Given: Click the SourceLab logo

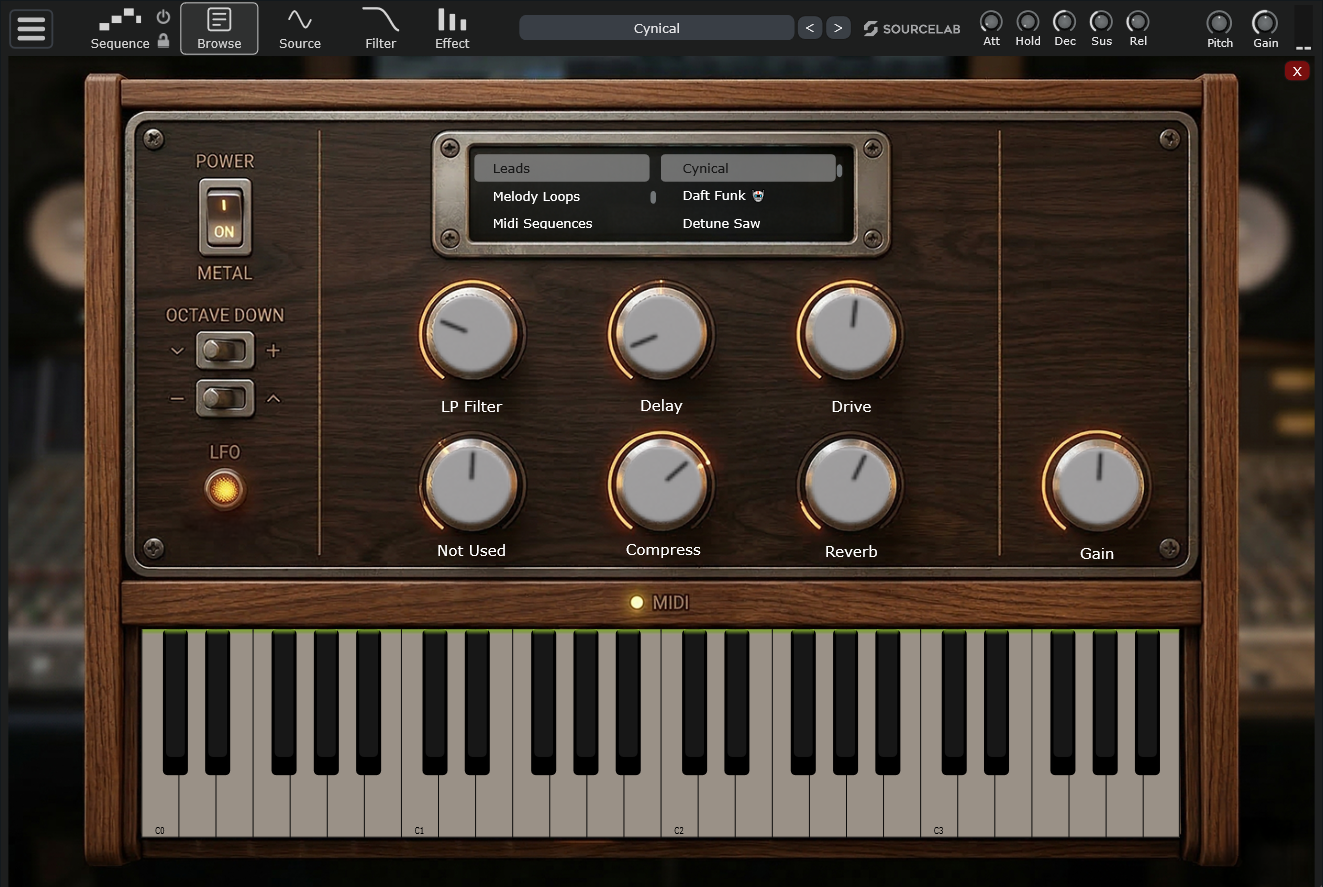Looking at the screenshot, I should point(911,29).
